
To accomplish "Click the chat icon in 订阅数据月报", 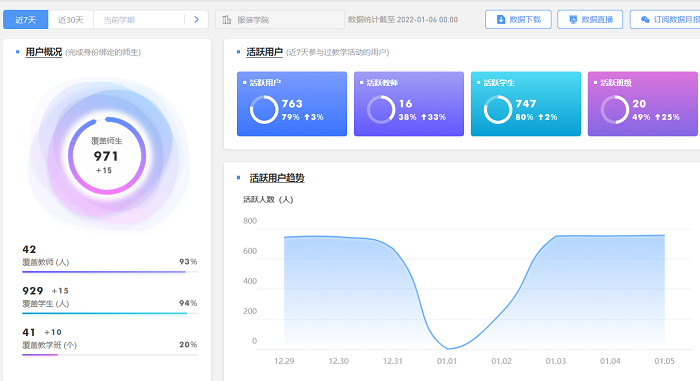I will (645, 20).
